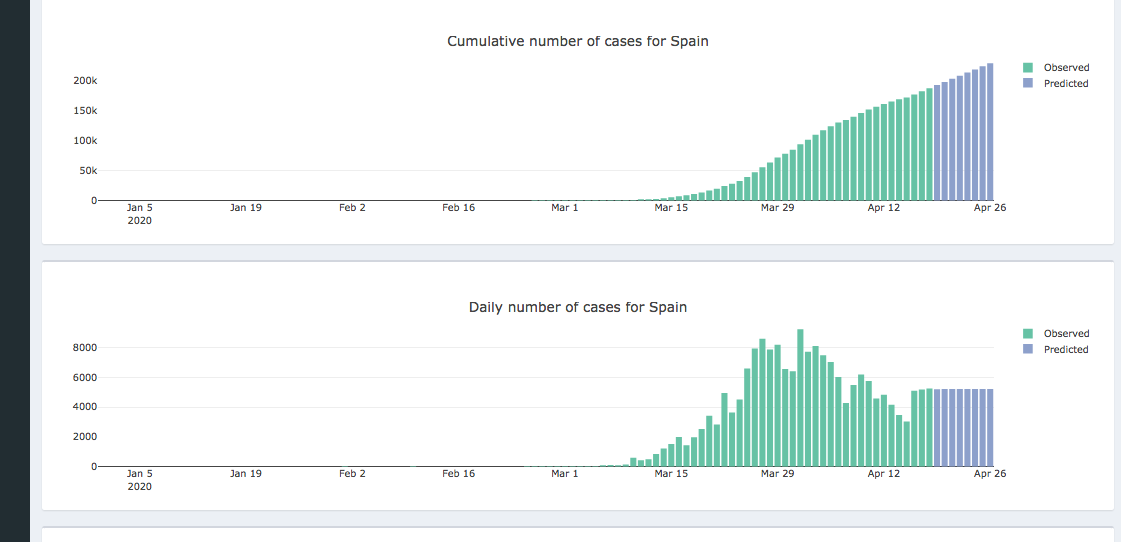Image resolution: width=1121 pixels, height=542 pixels.
Task: Click purple Predicted swatch in daily chart legend
Action: [x=1028, y=350]
